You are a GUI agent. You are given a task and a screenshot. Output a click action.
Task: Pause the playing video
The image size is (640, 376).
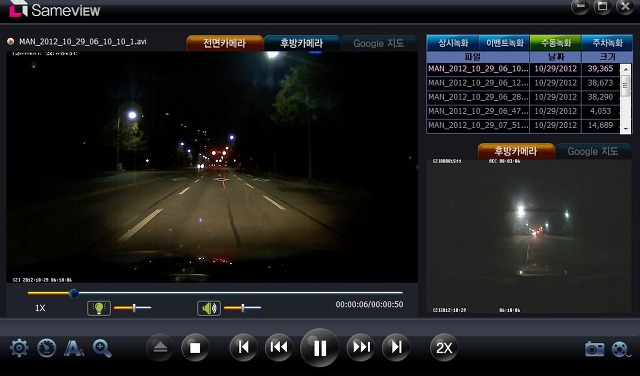(320, 348)
